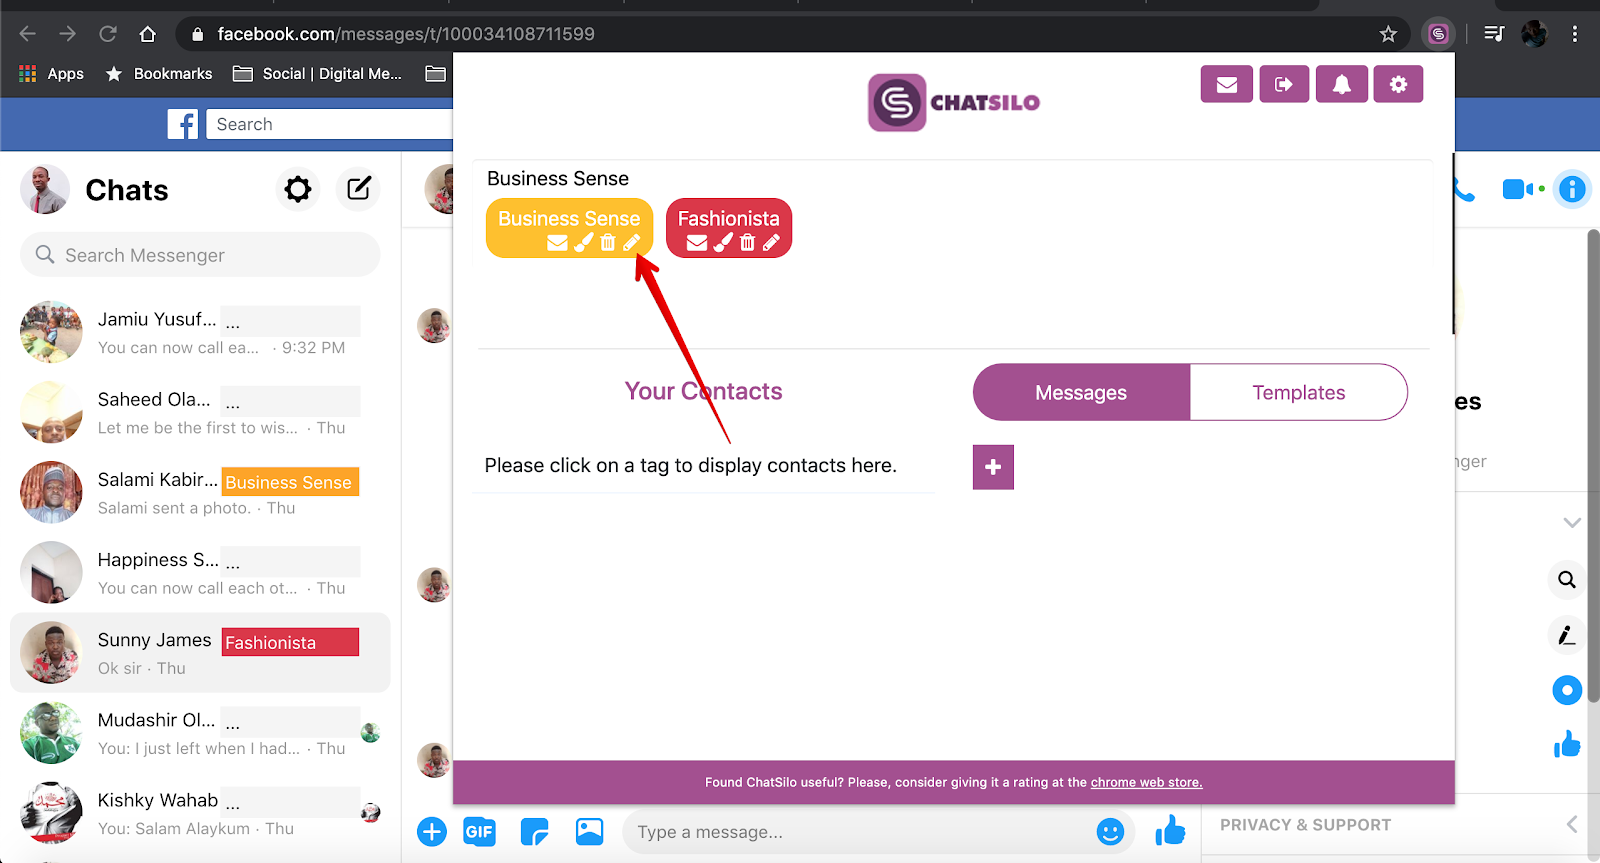The width and height of the screenshot is (1600, 863).
Task: Expand Privacy & Support section
Action: (1400, 825)
